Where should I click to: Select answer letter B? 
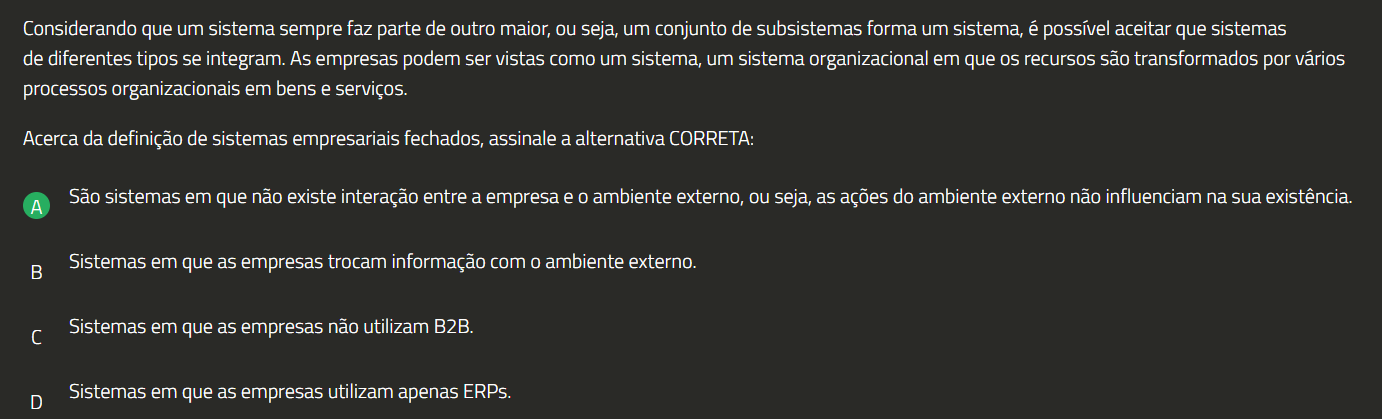[36, 272]
